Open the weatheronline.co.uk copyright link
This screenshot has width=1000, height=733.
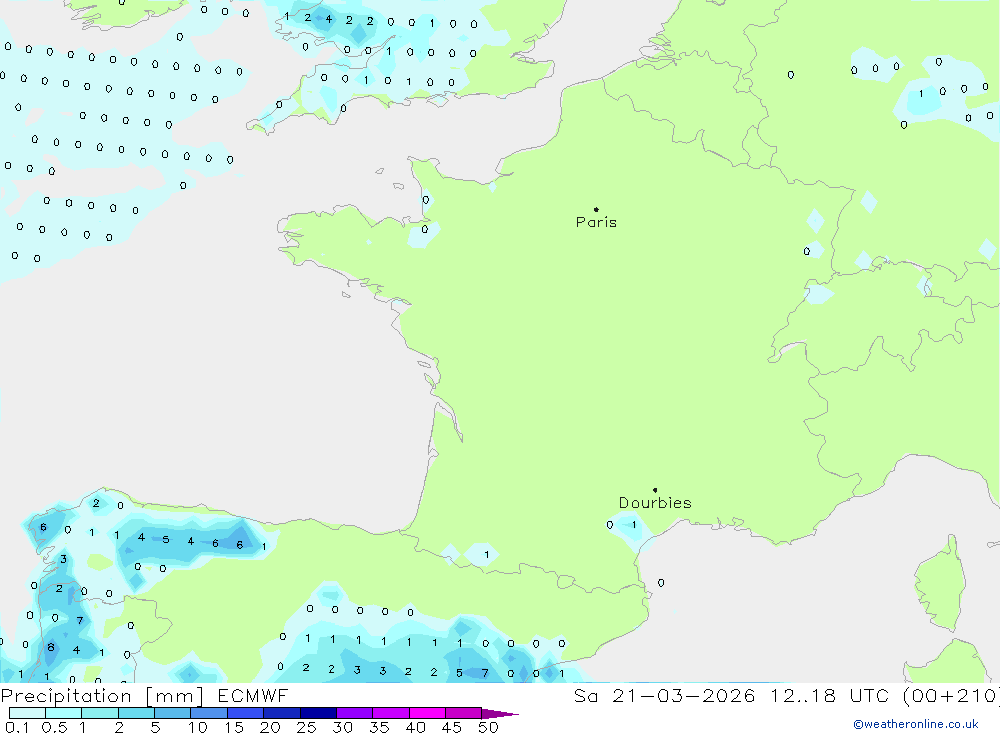(916, 724)
